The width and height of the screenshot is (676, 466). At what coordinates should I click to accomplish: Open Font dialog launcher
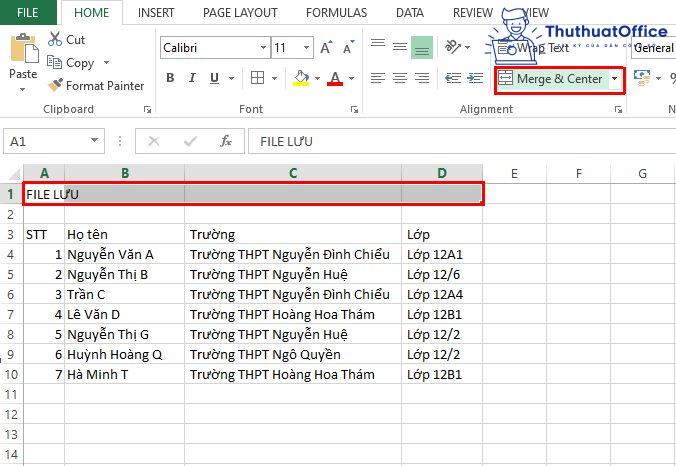[x=354, y=109]
